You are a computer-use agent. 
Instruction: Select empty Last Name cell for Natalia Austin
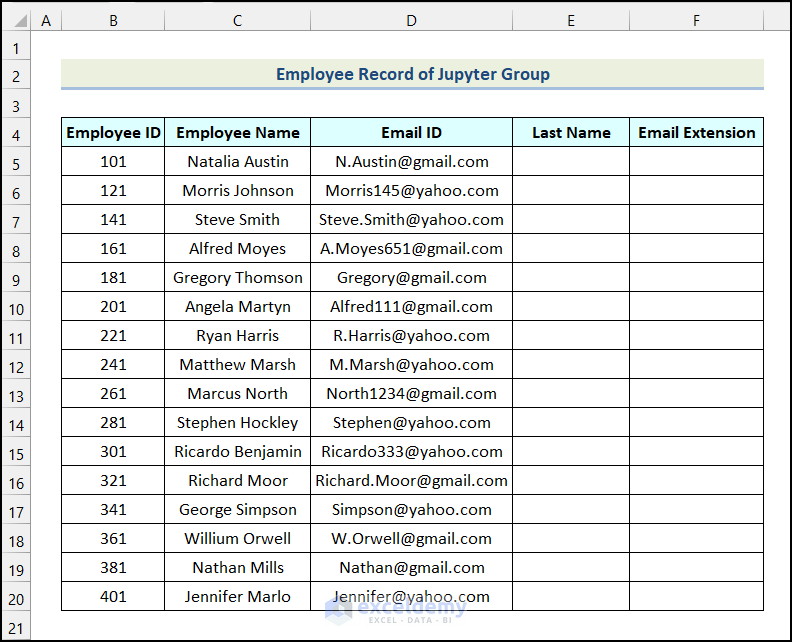[x=571, y=162]
